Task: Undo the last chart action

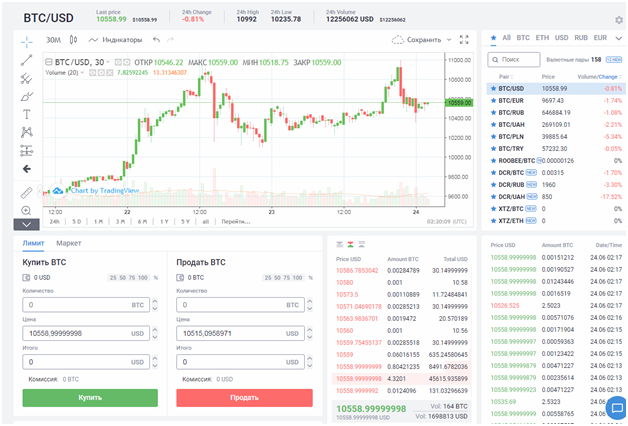Action: pos(156,39)
